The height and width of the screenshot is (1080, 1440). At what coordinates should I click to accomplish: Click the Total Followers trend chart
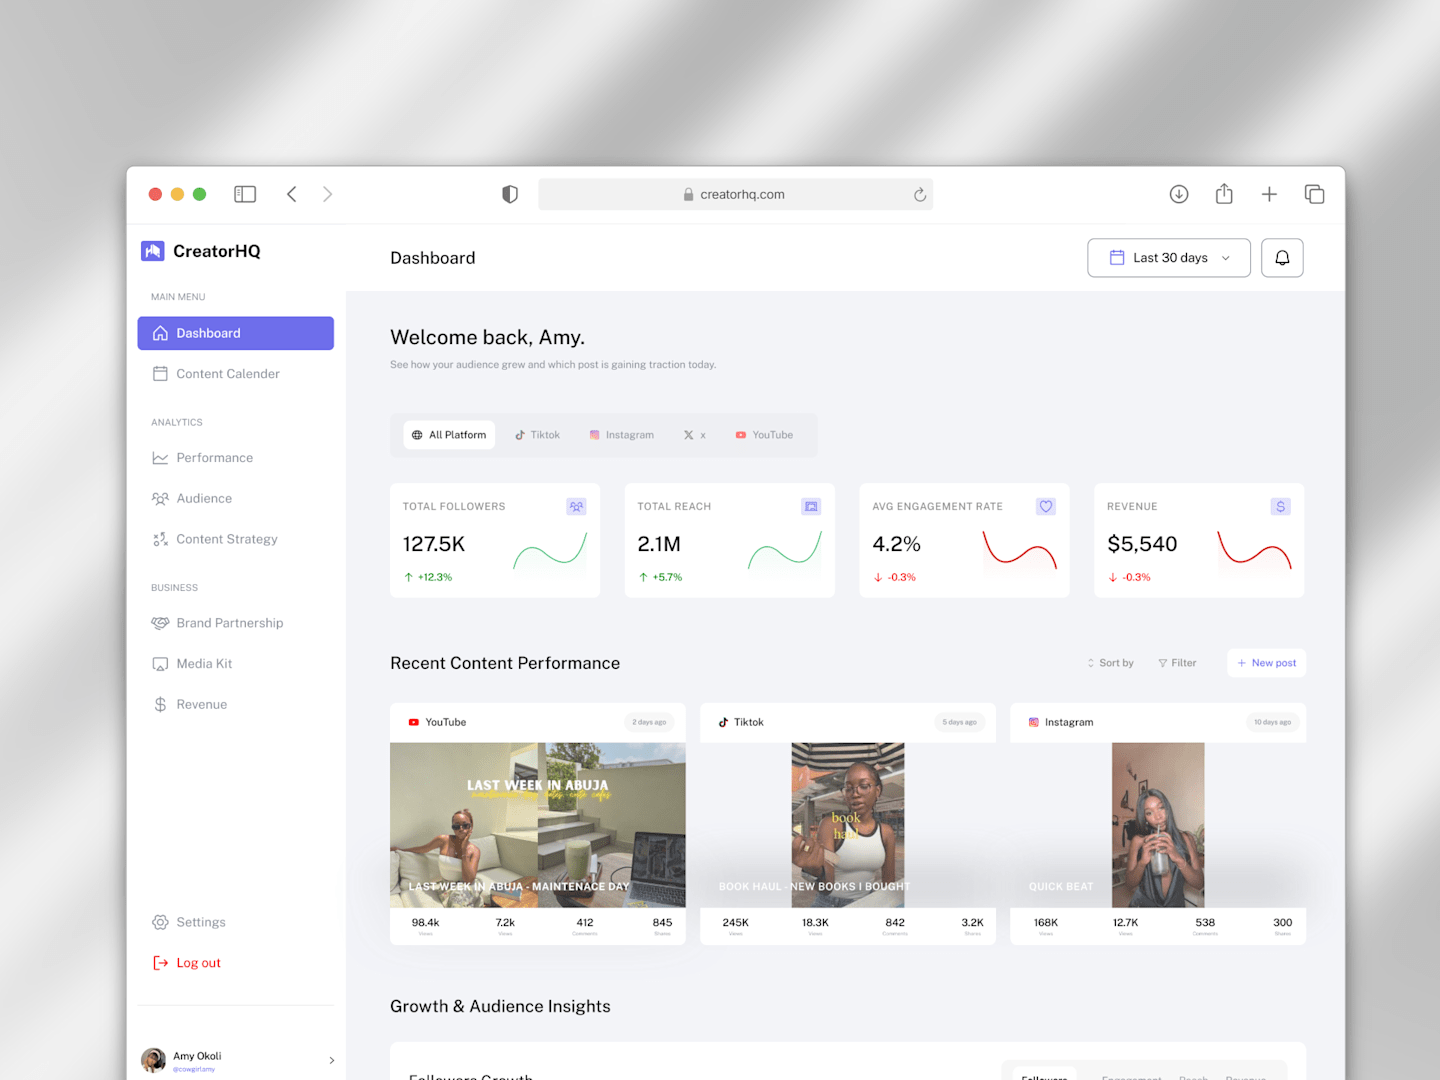point(550,552)
